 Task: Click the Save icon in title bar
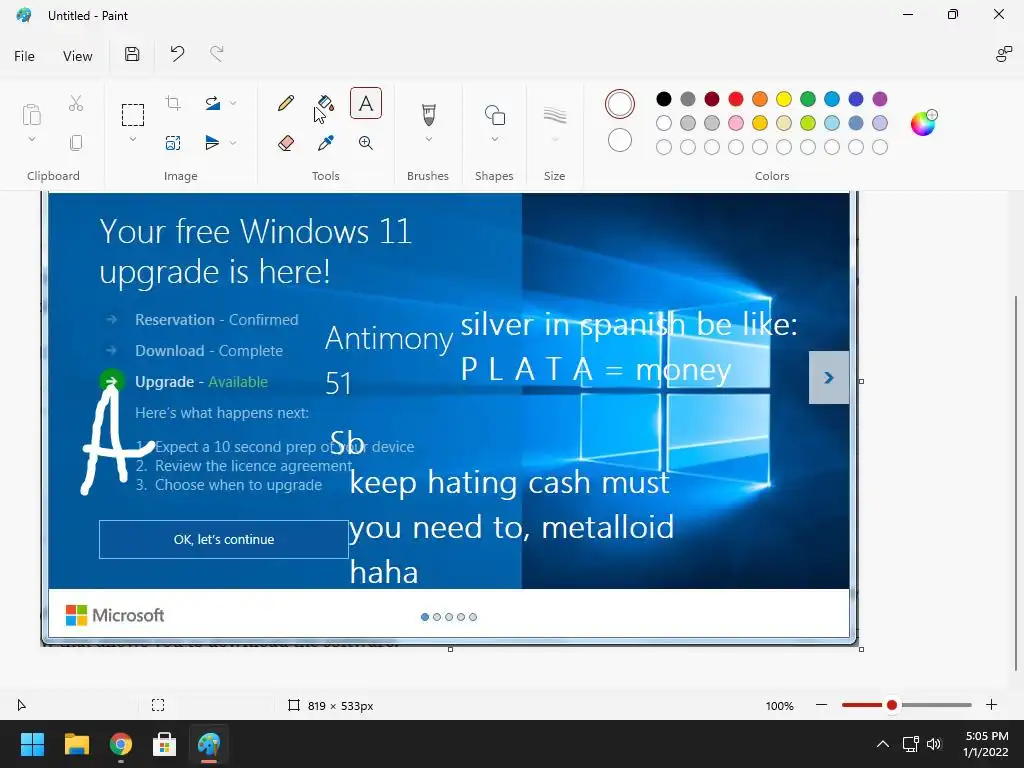[132, 54]
